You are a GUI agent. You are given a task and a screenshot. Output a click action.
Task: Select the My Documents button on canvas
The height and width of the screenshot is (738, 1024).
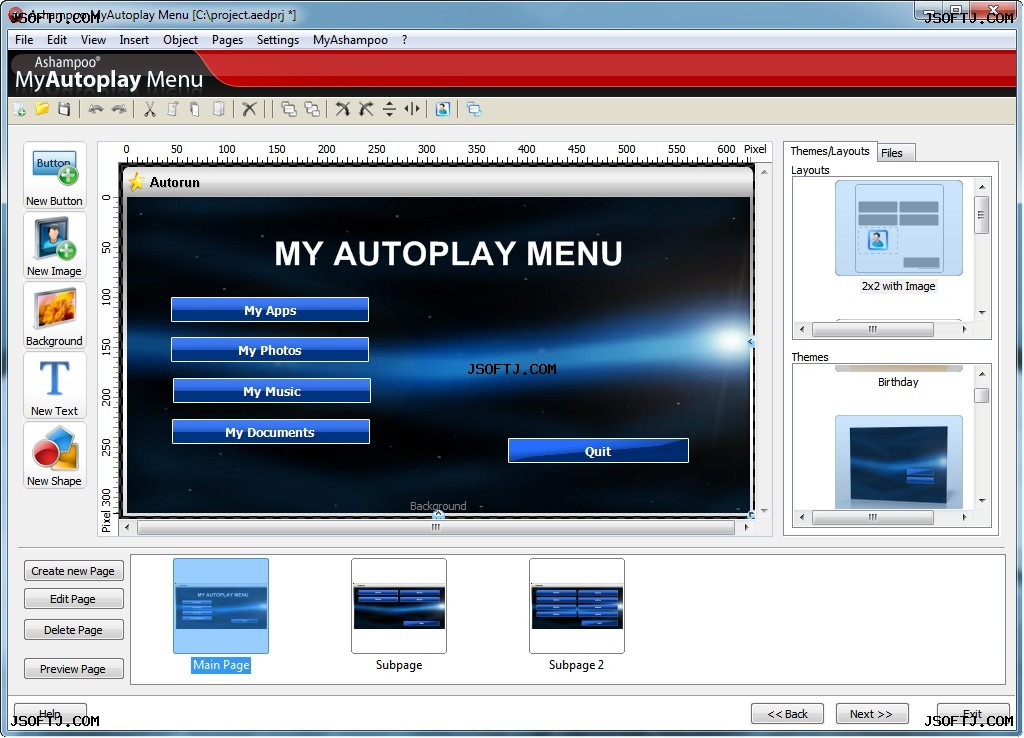click(270, 432)
